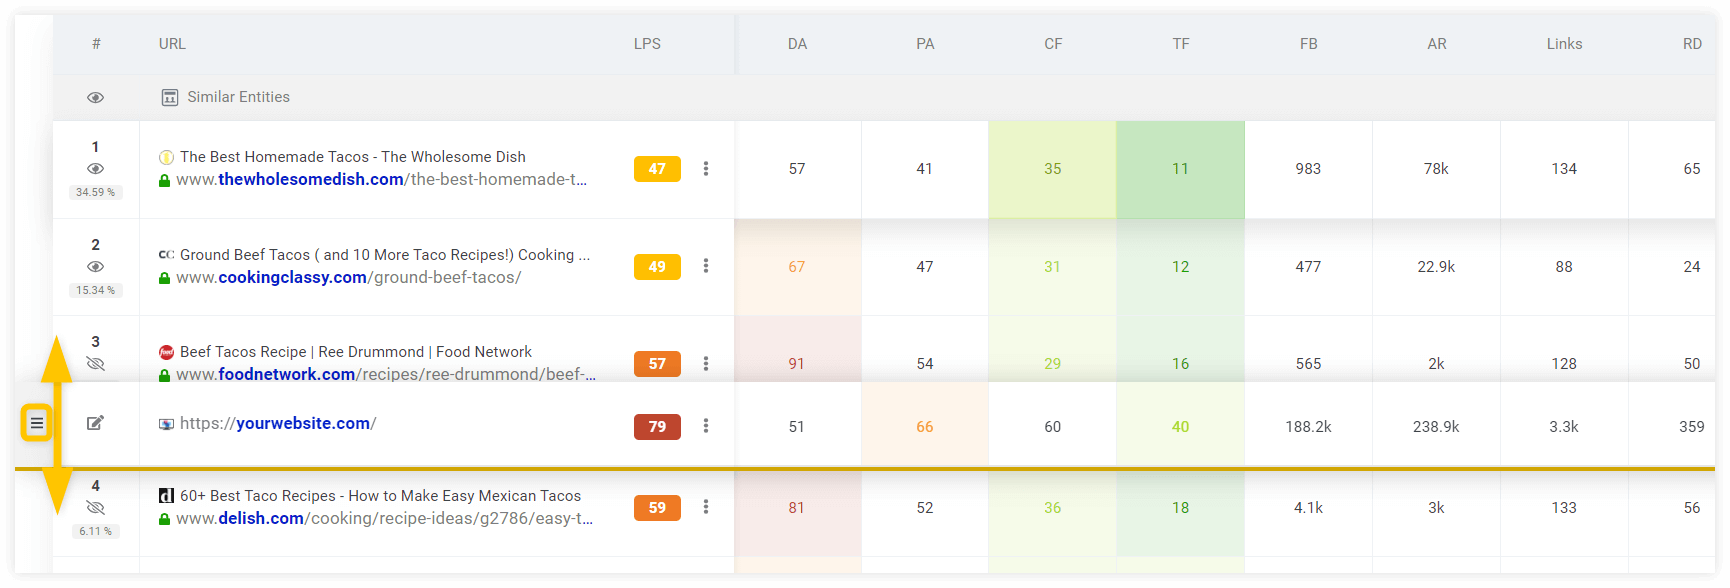Image resolution: width=1730 pixels, height=588 pixels.
Task: Toggle visibility eye for result 1
Action: tap(95, 169)
